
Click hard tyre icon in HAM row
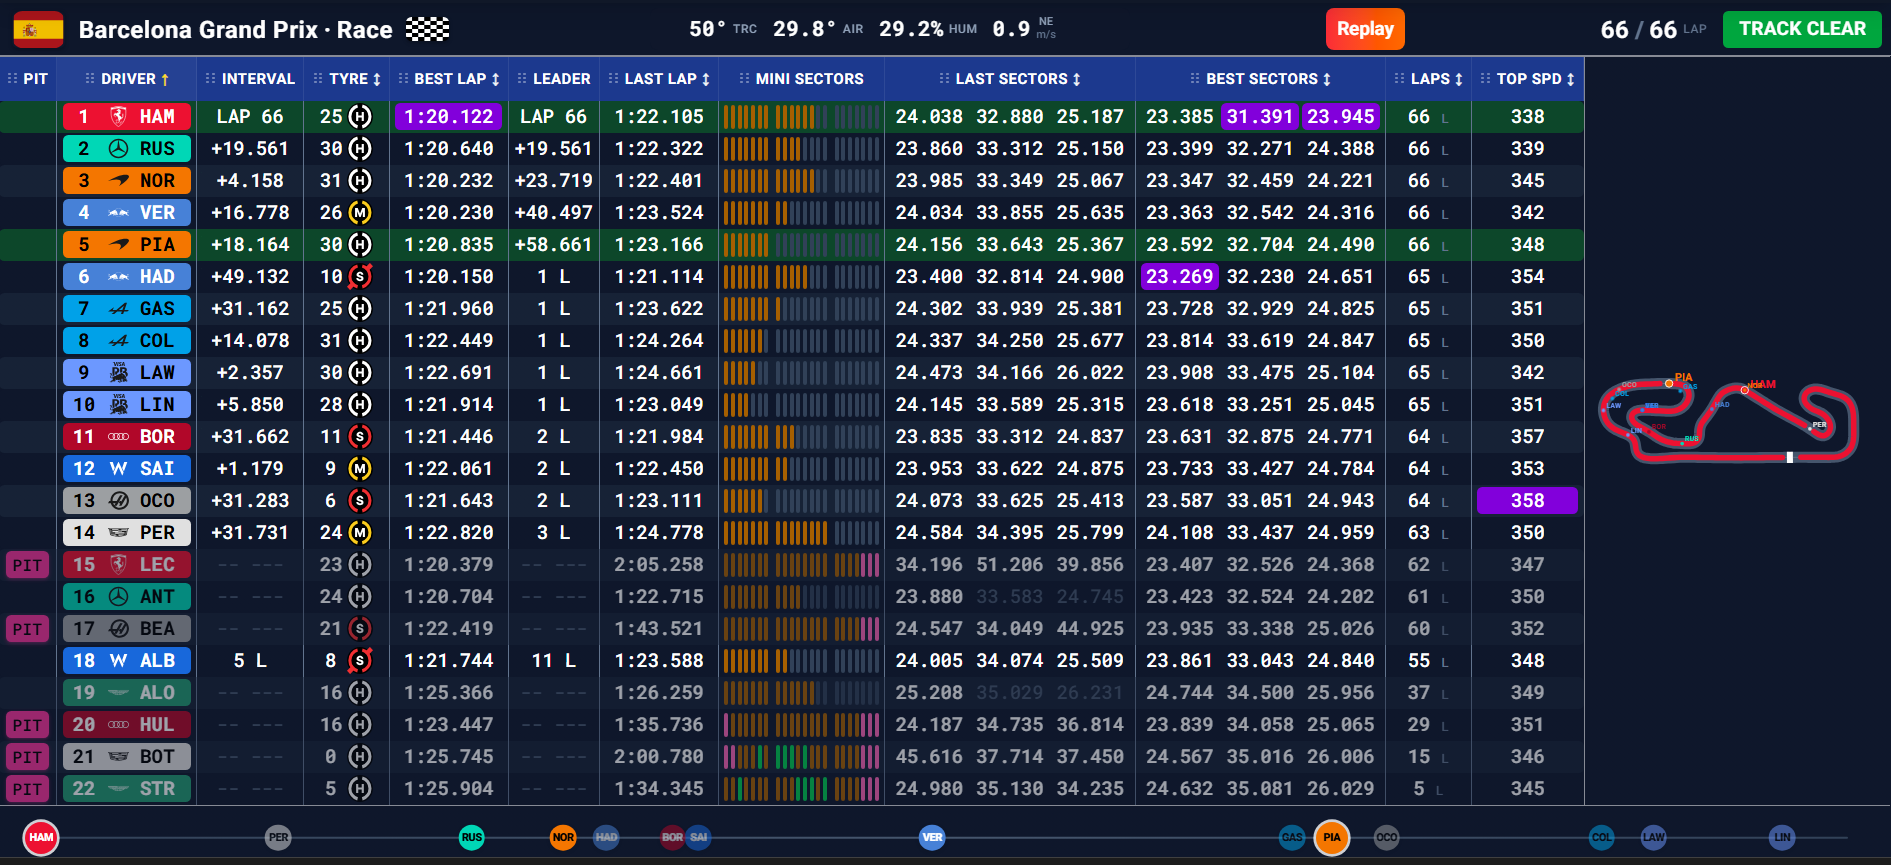click(360, 117)
